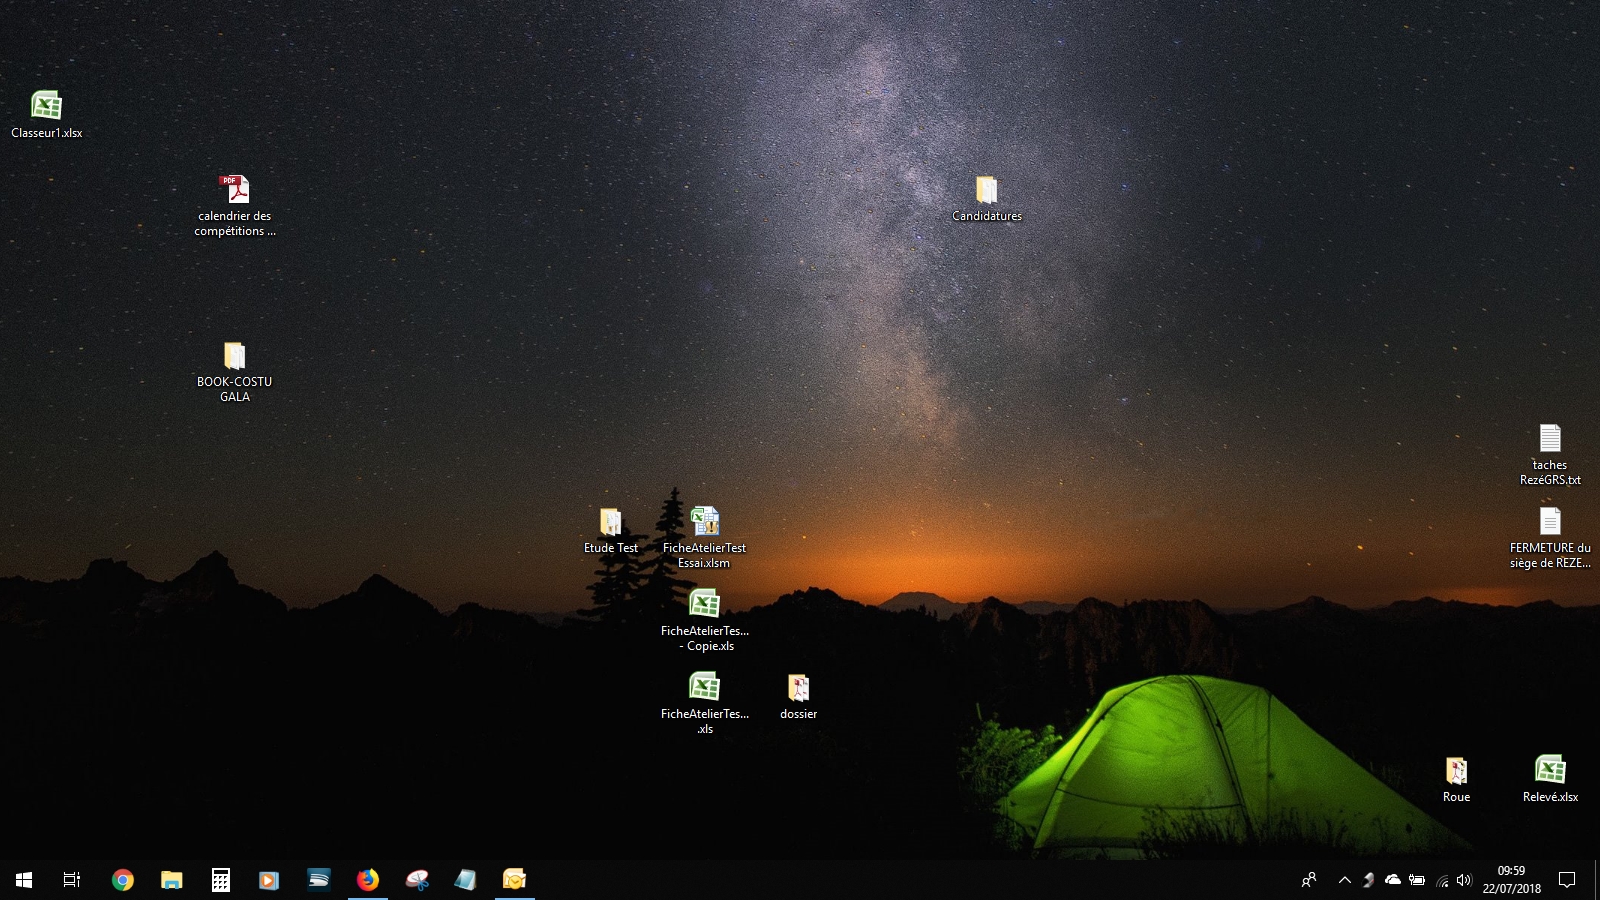Open the Action Center notifications
This screenshot has height=900, width=1600.
[x=1567, y=880]
